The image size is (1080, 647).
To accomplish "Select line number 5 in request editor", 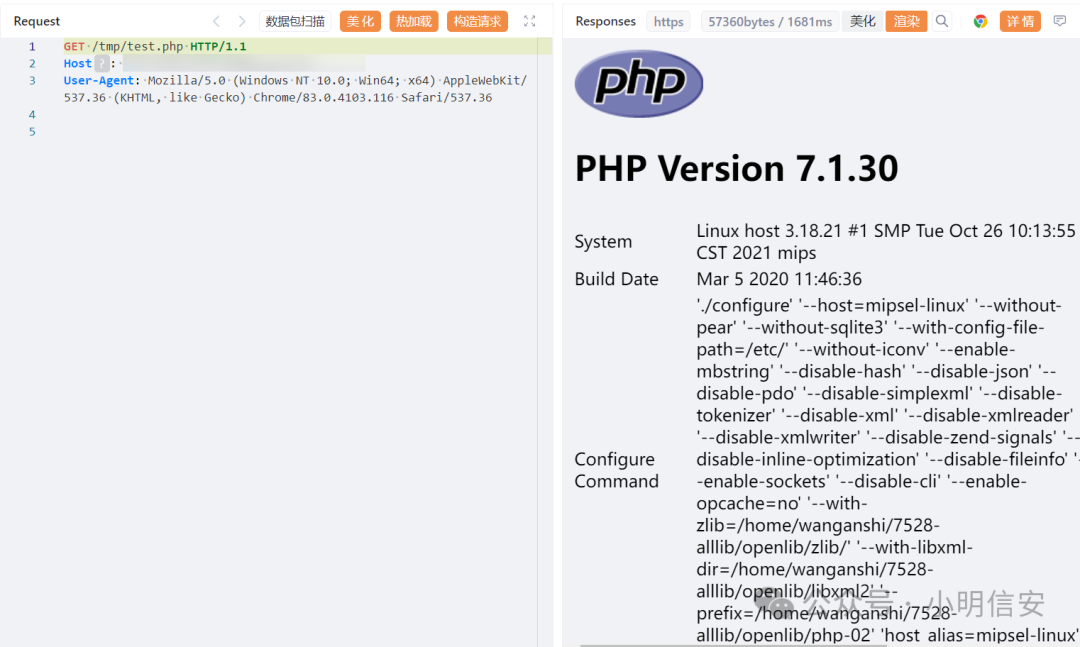I will click(32, 132).
